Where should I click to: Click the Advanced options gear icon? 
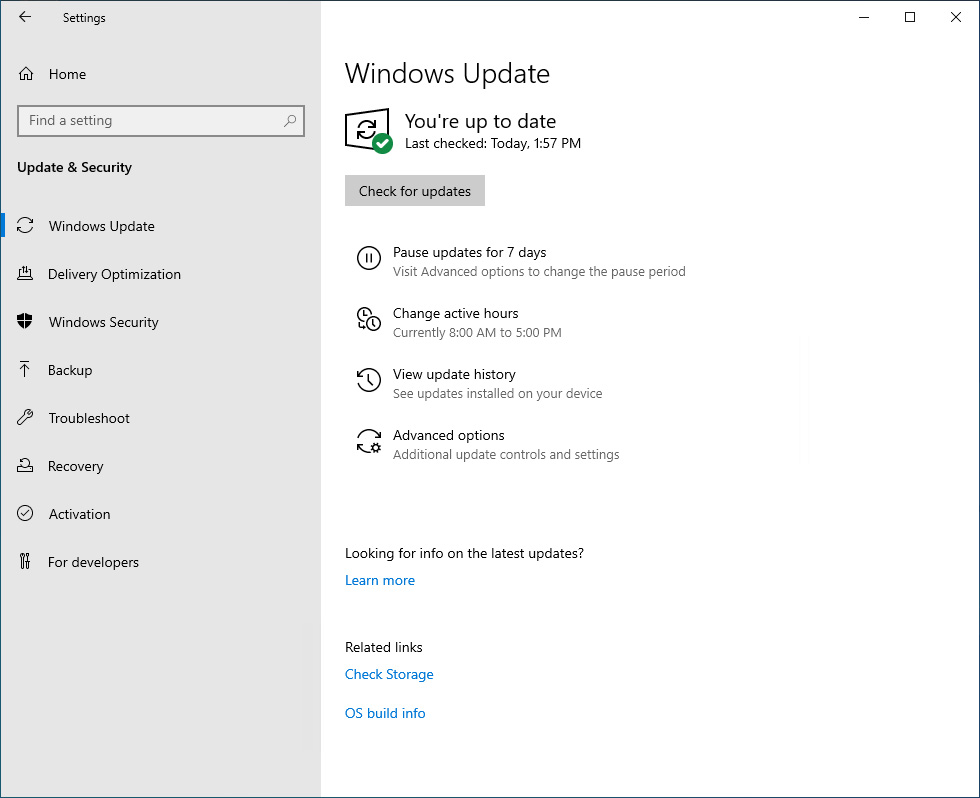click(368, 442)
